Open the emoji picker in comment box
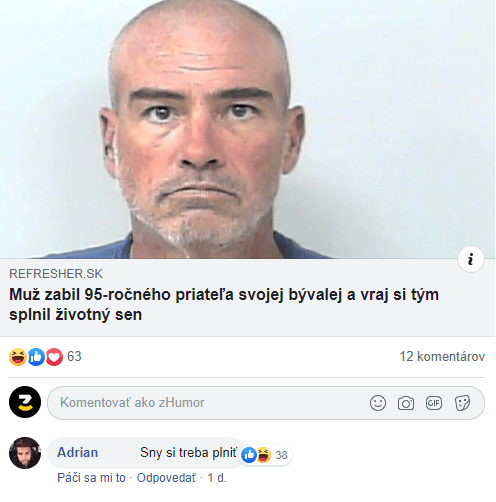The image size is (496, 502). [x=378, y=403]
